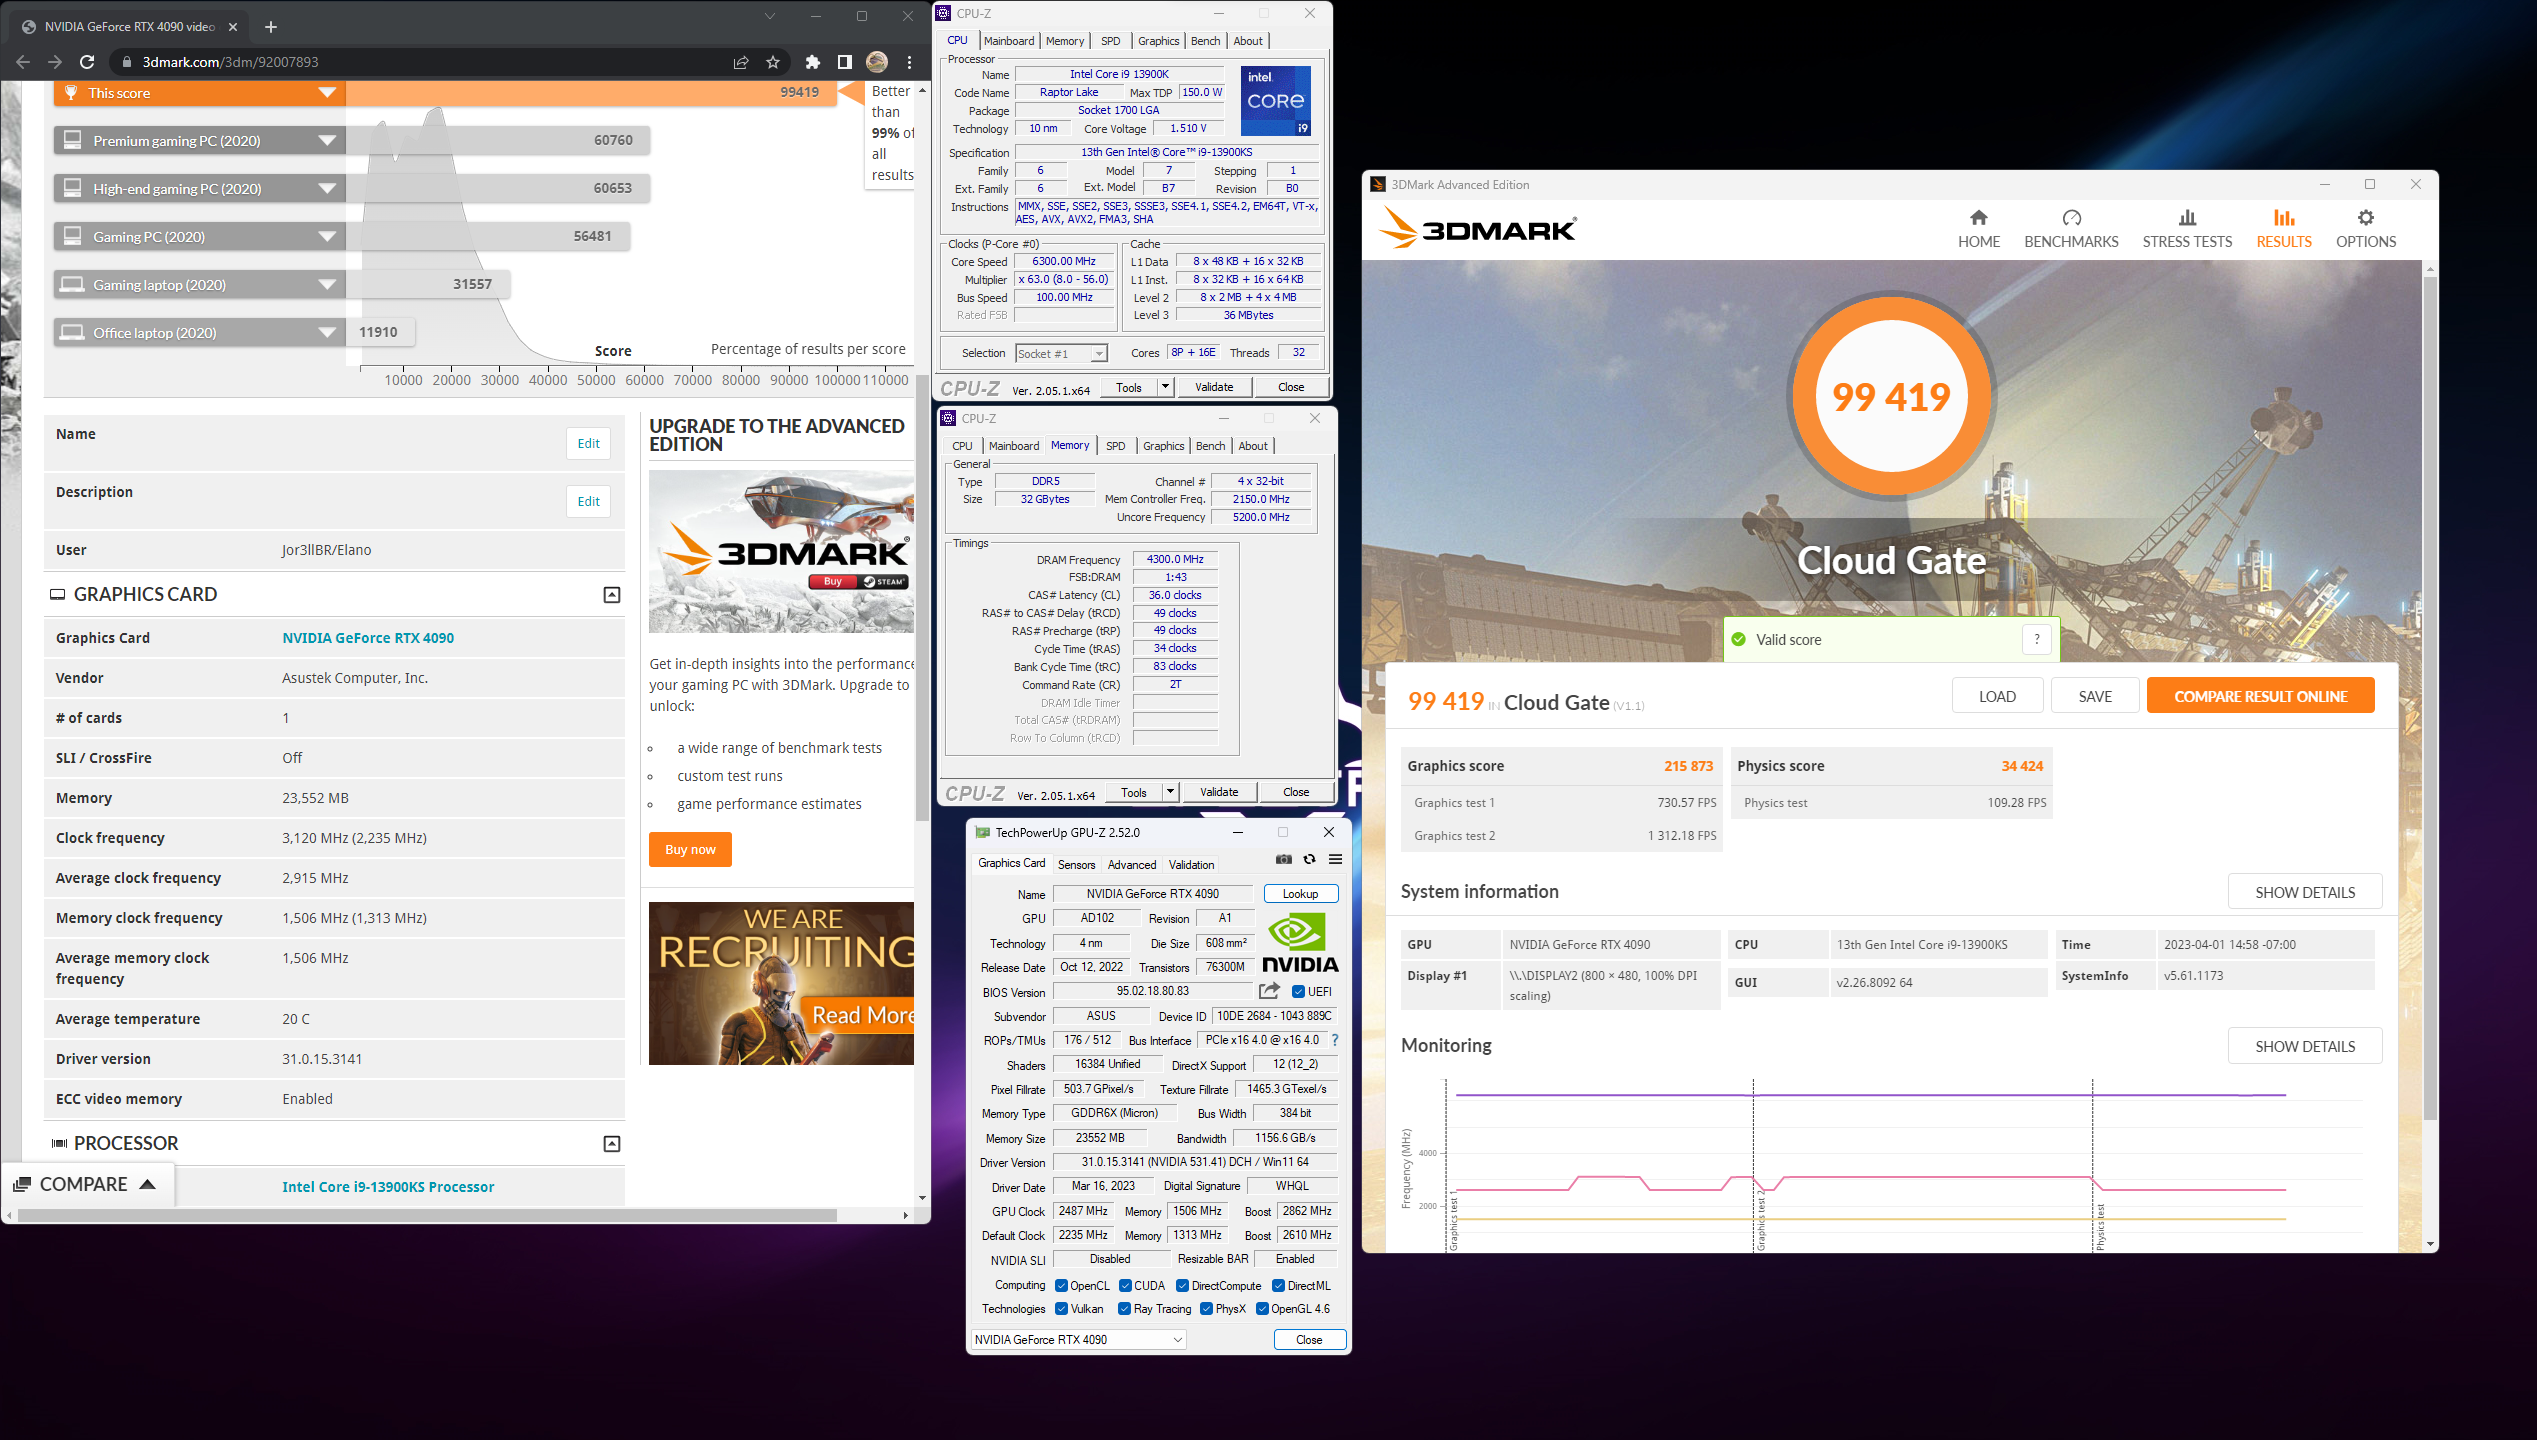Expand High-end gaming PC (2020) dropdown
The height and width of the screenshot is (1440, 2537).
pyautogui.click(x=327, y=189)
